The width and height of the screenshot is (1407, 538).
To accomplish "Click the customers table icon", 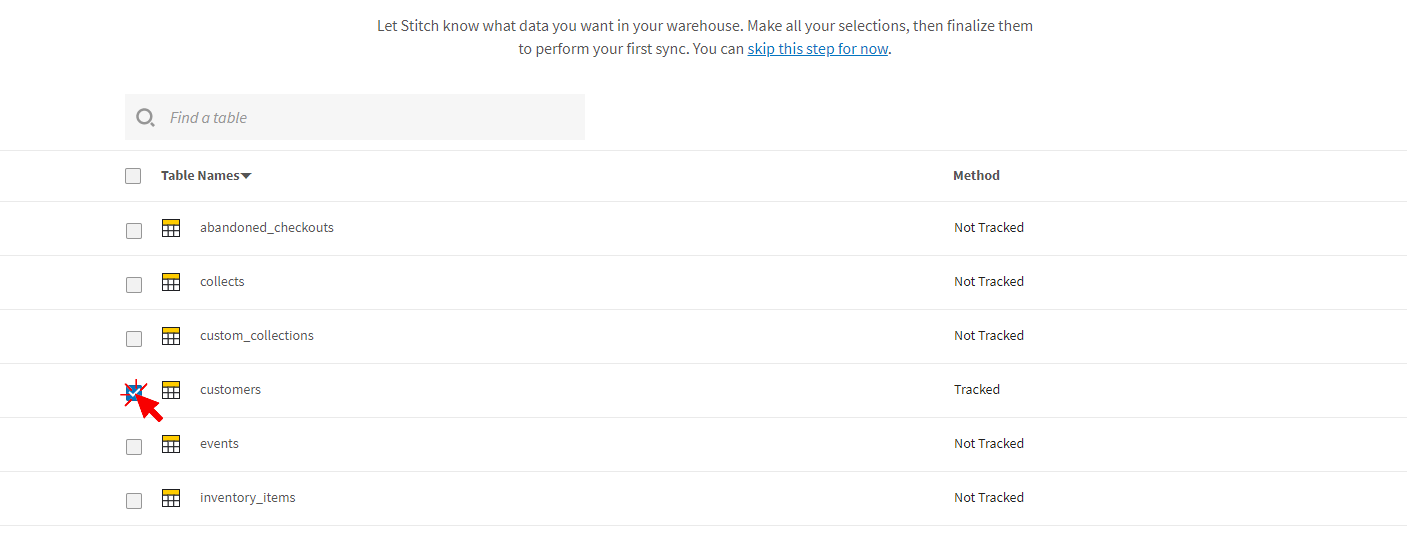I will click(171, 390).
